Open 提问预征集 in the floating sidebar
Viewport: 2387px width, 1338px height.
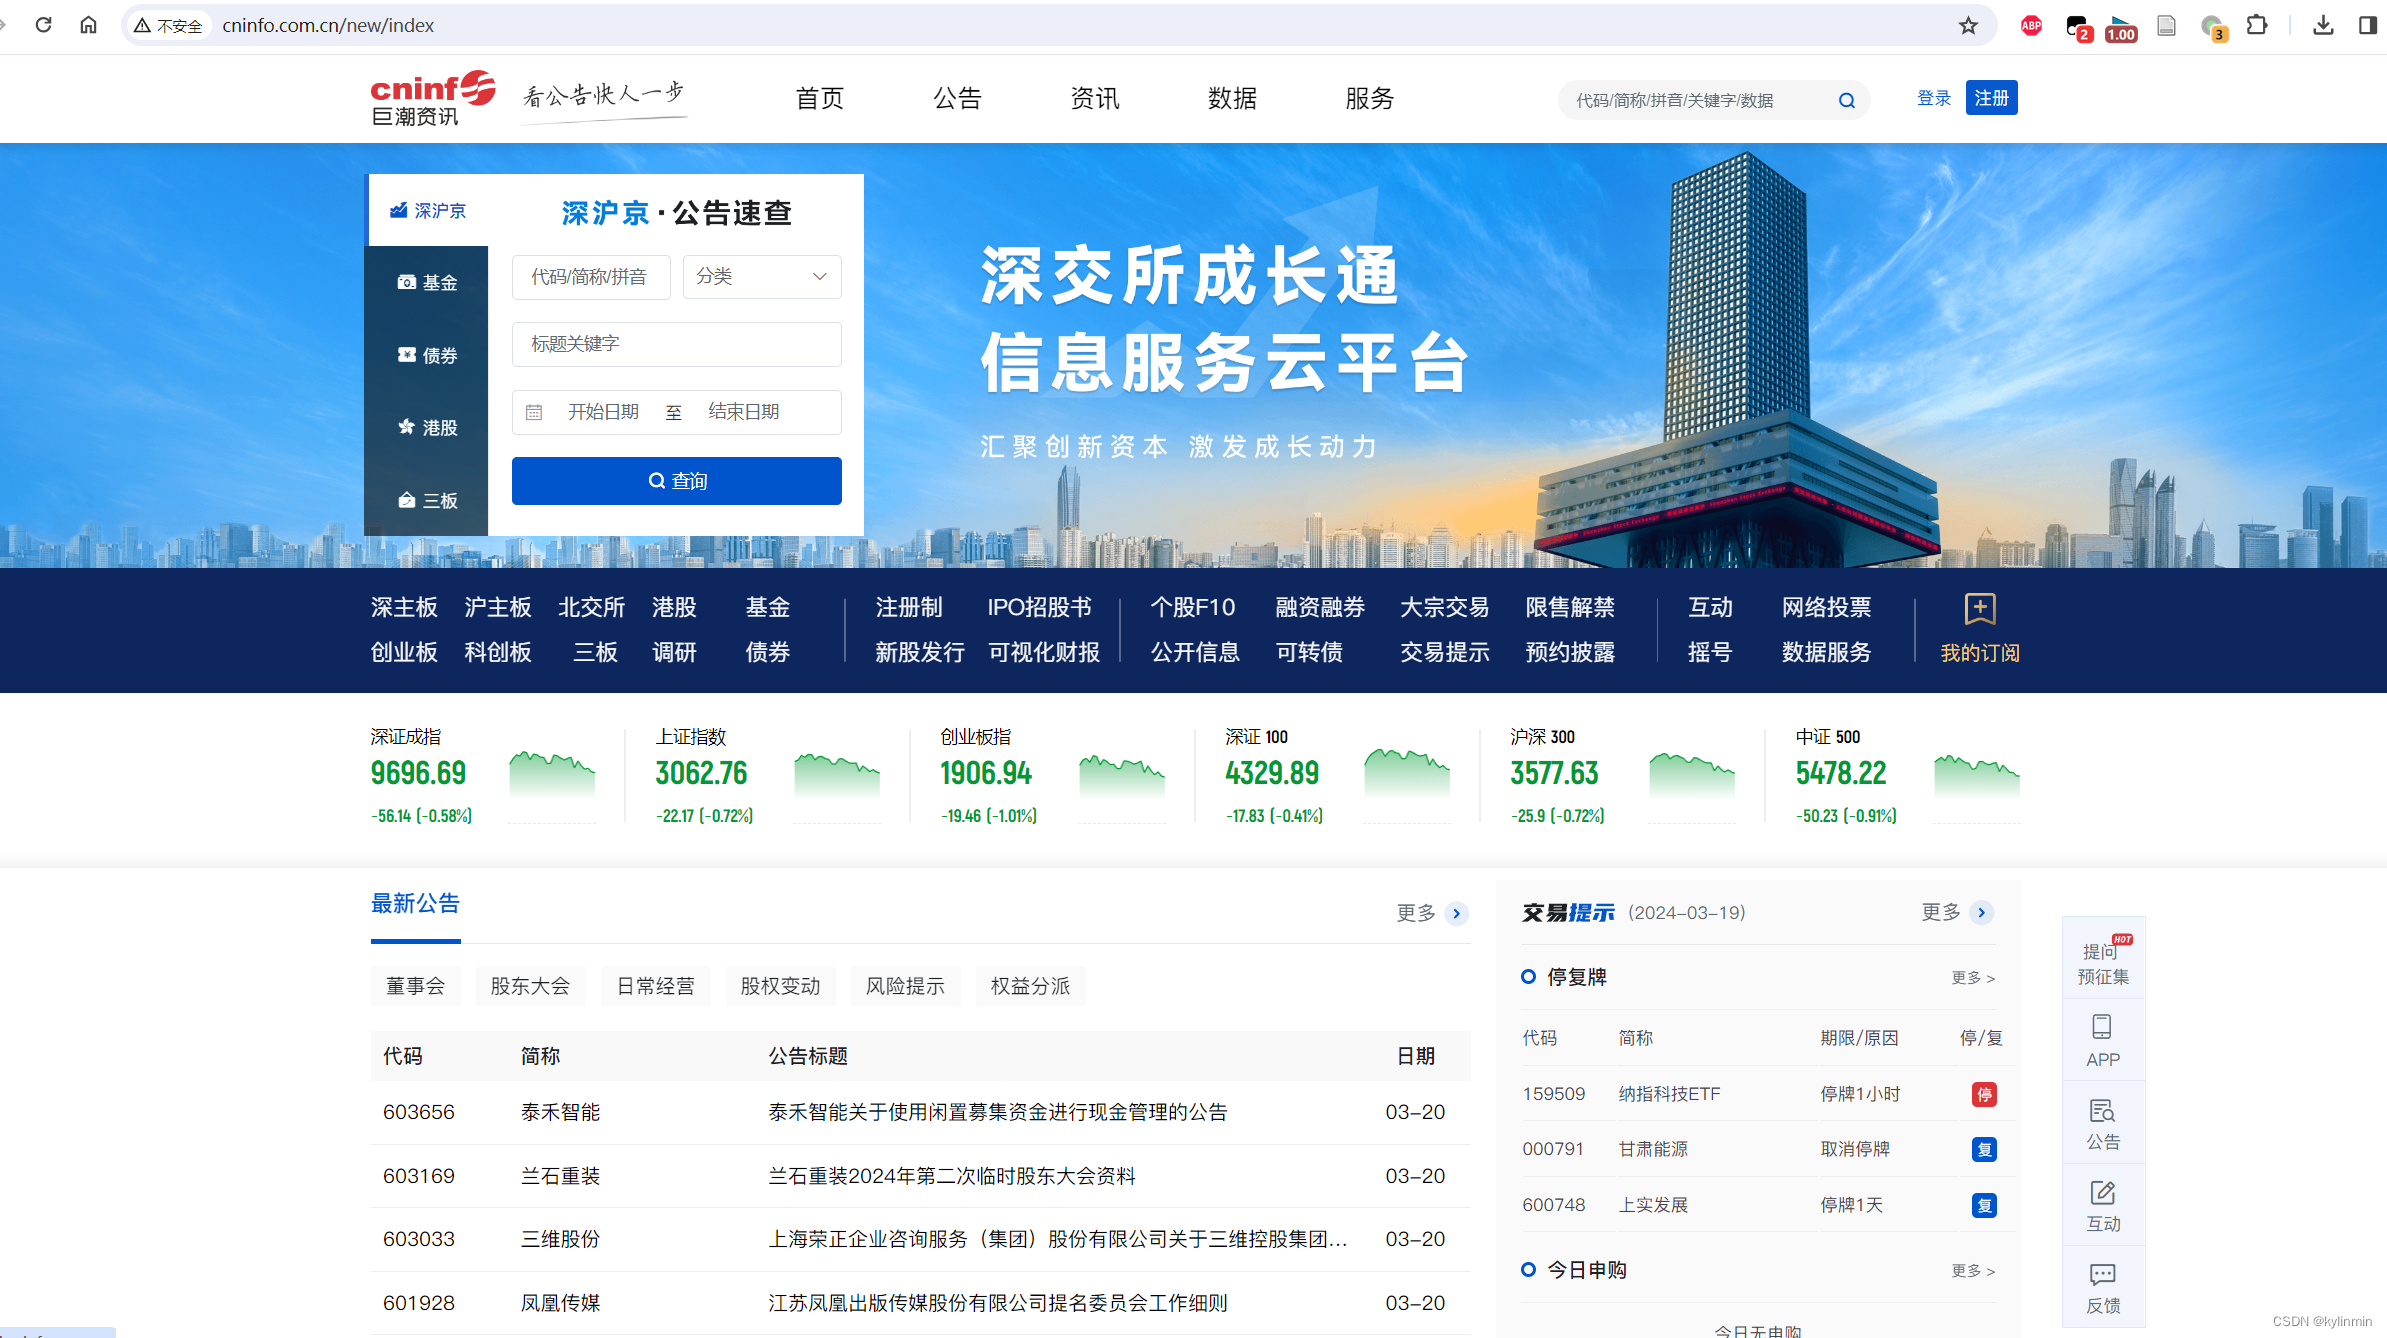pos(2103,960)
